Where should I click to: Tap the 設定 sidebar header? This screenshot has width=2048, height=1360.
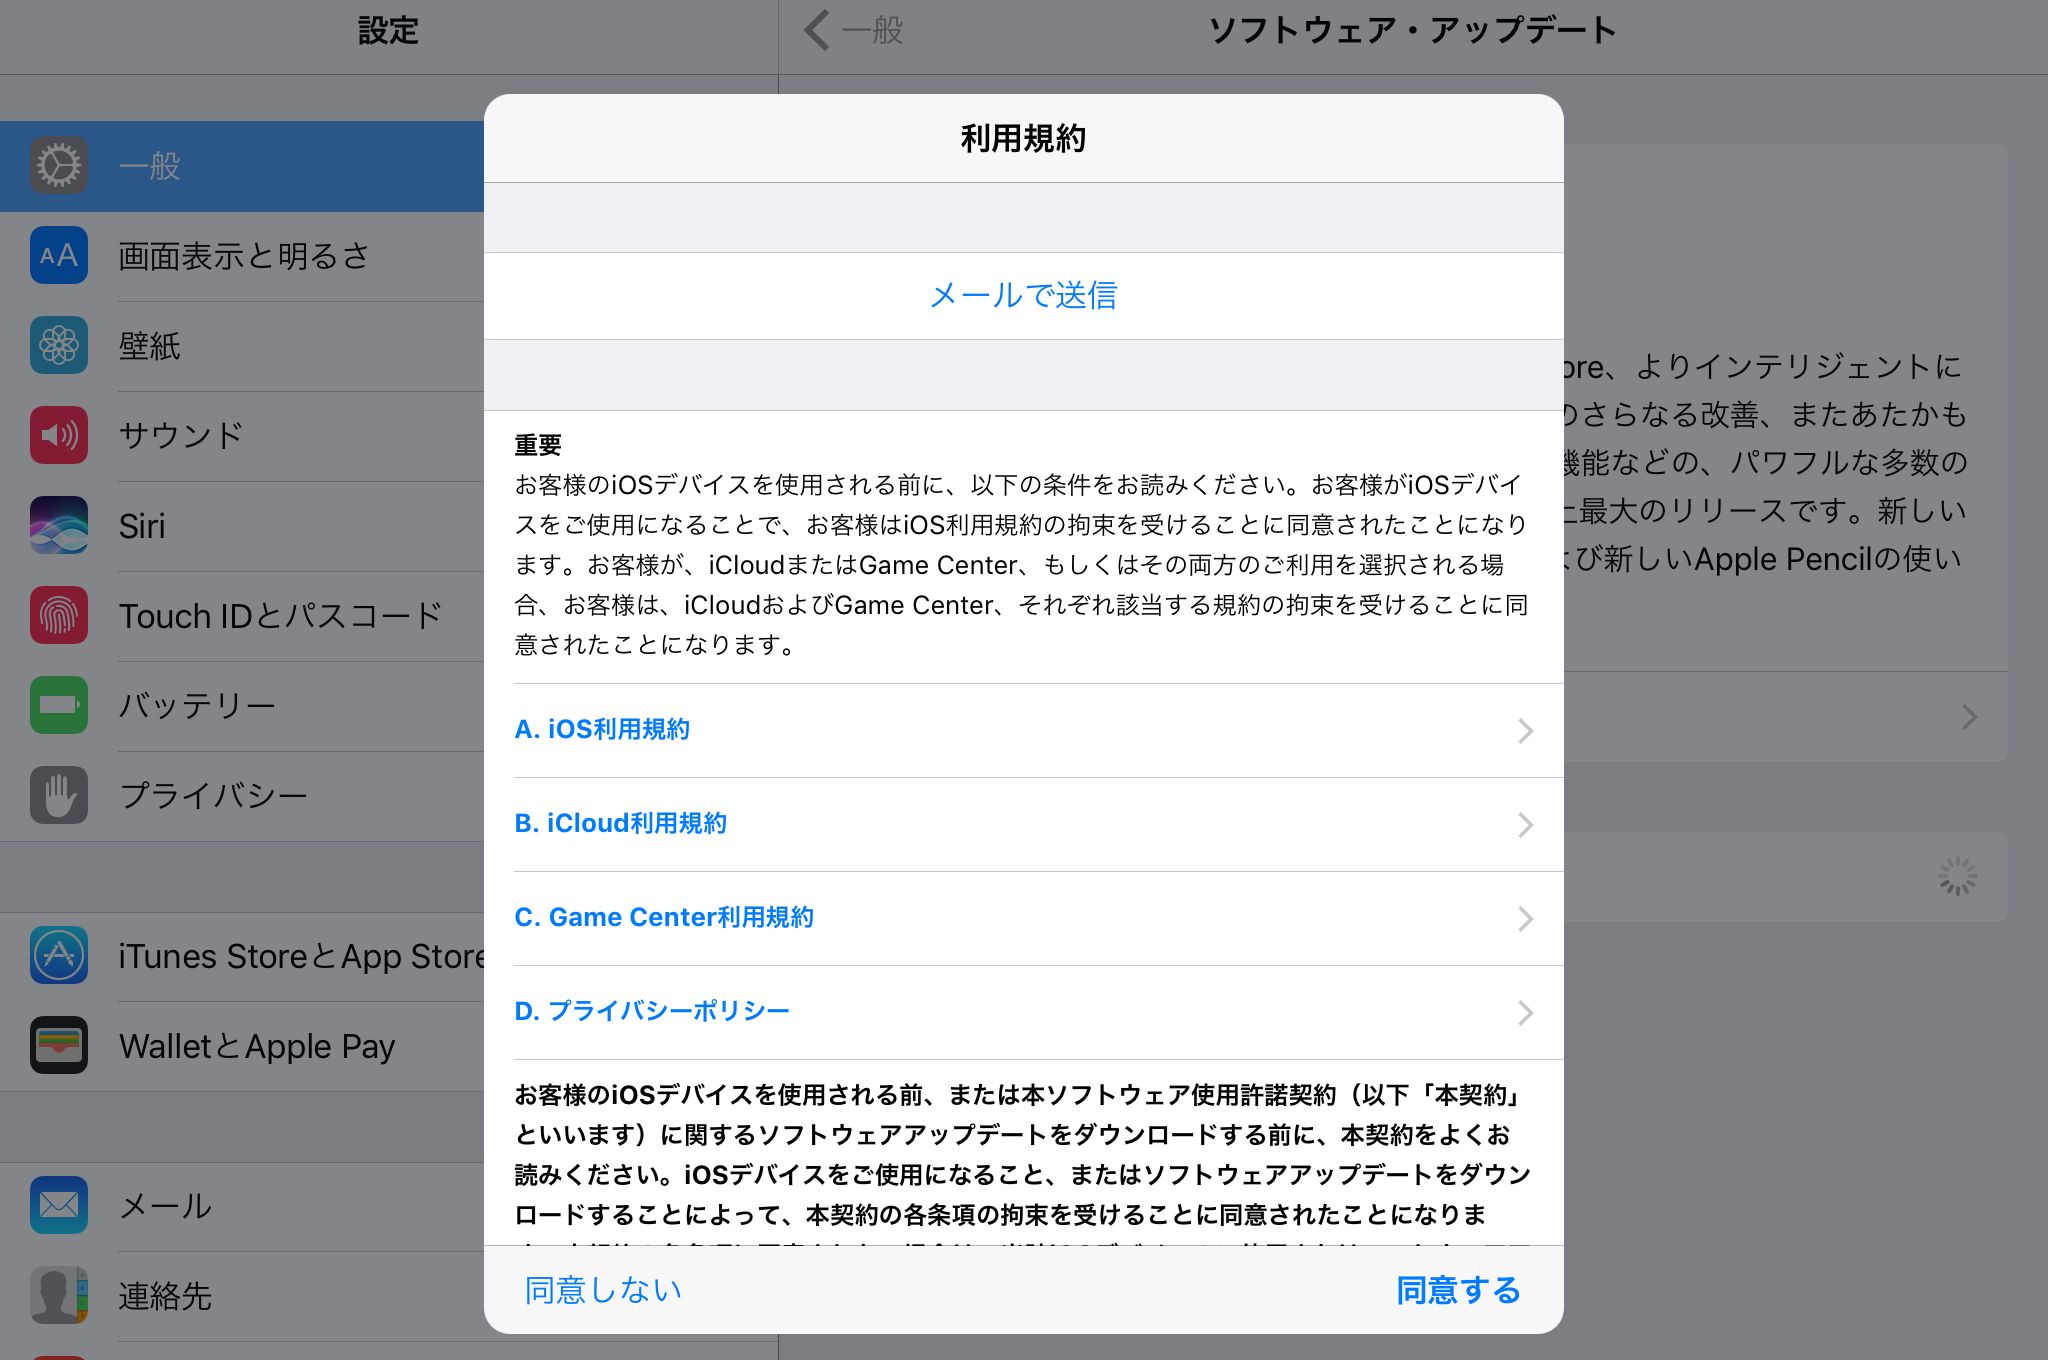[388, 31]
